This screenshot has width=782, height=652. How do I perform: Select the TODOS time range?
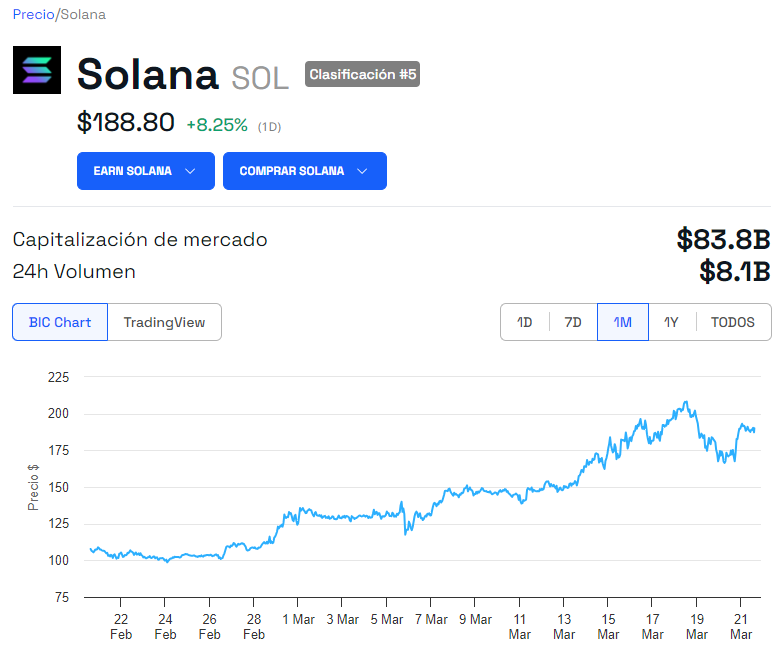pos(733,322)
